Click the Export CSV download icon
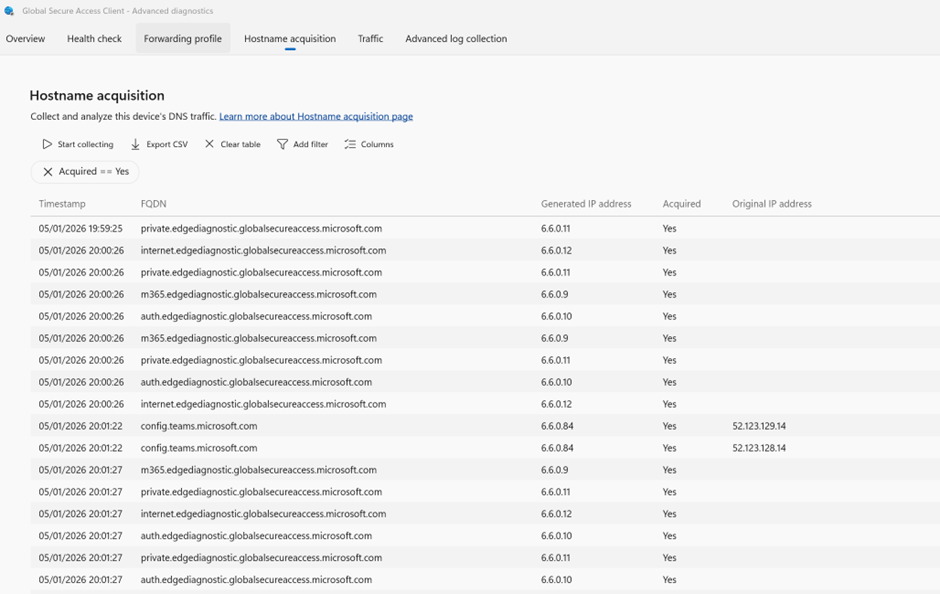This screenshot has height=594, width=940. 135,144
